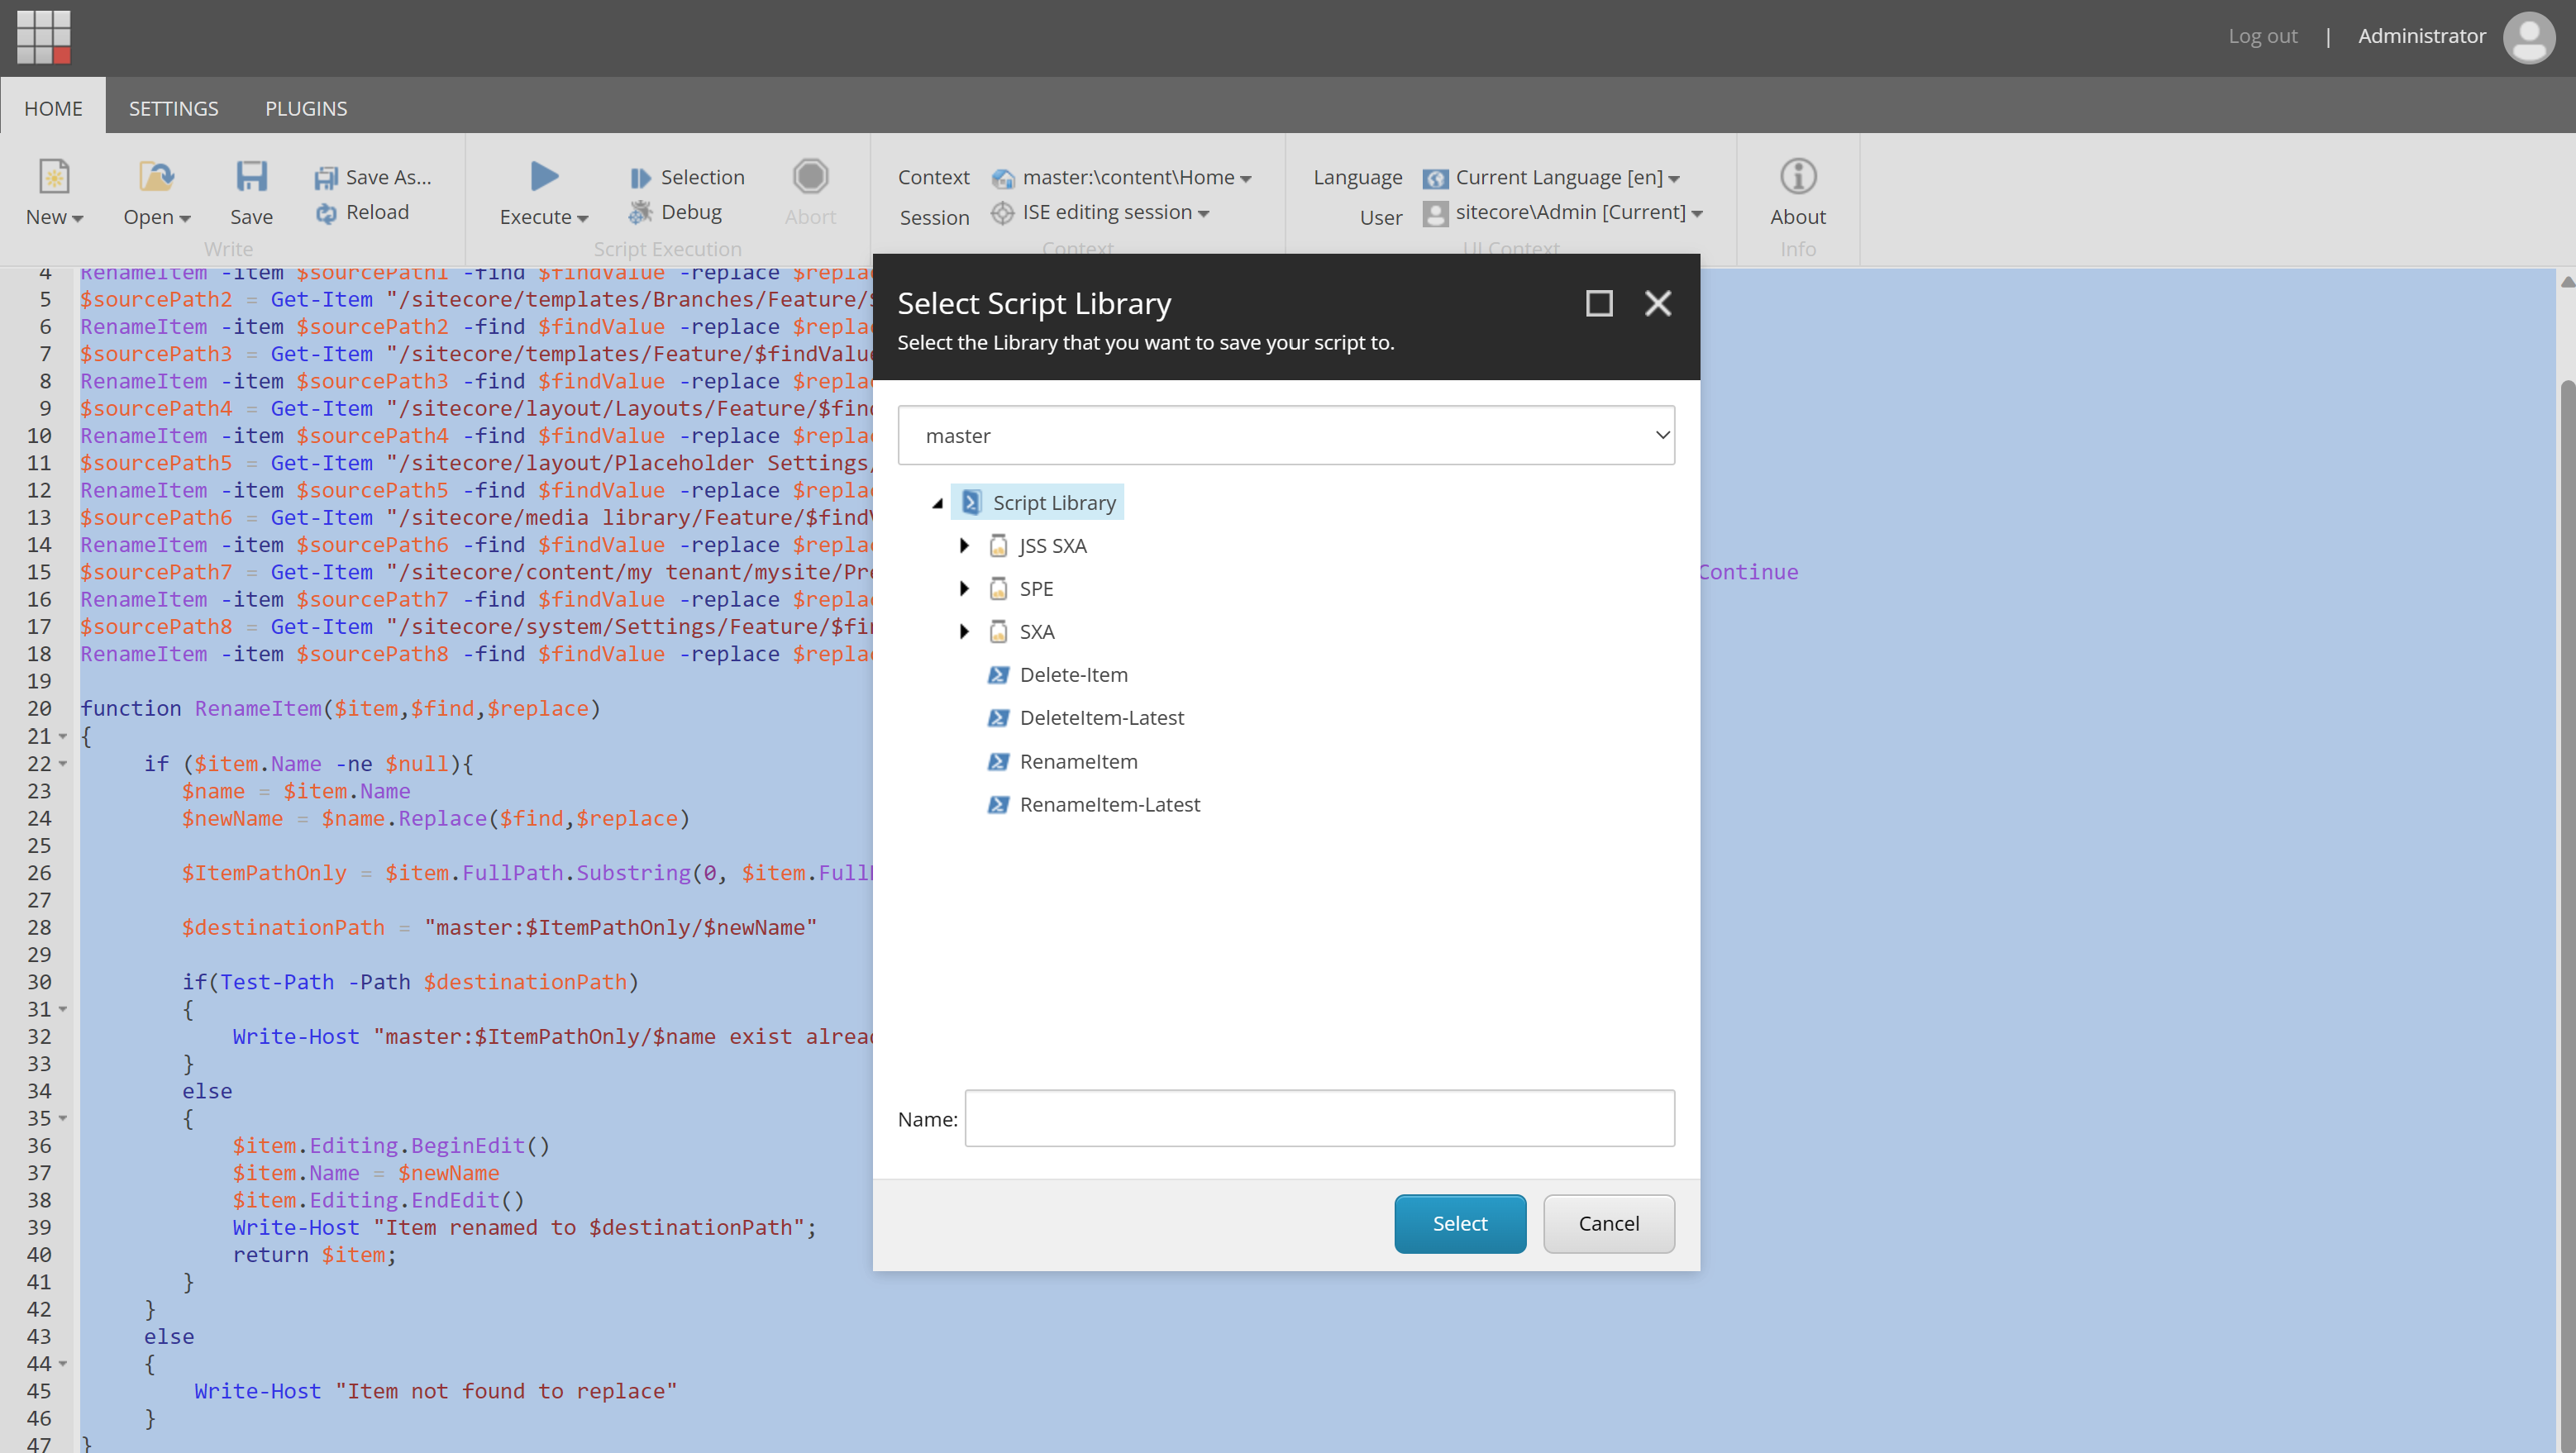The width and height of the screenshot is (2576, 1453).
Task: Switch to the PLUGINS tab
Action: point(305,108)
